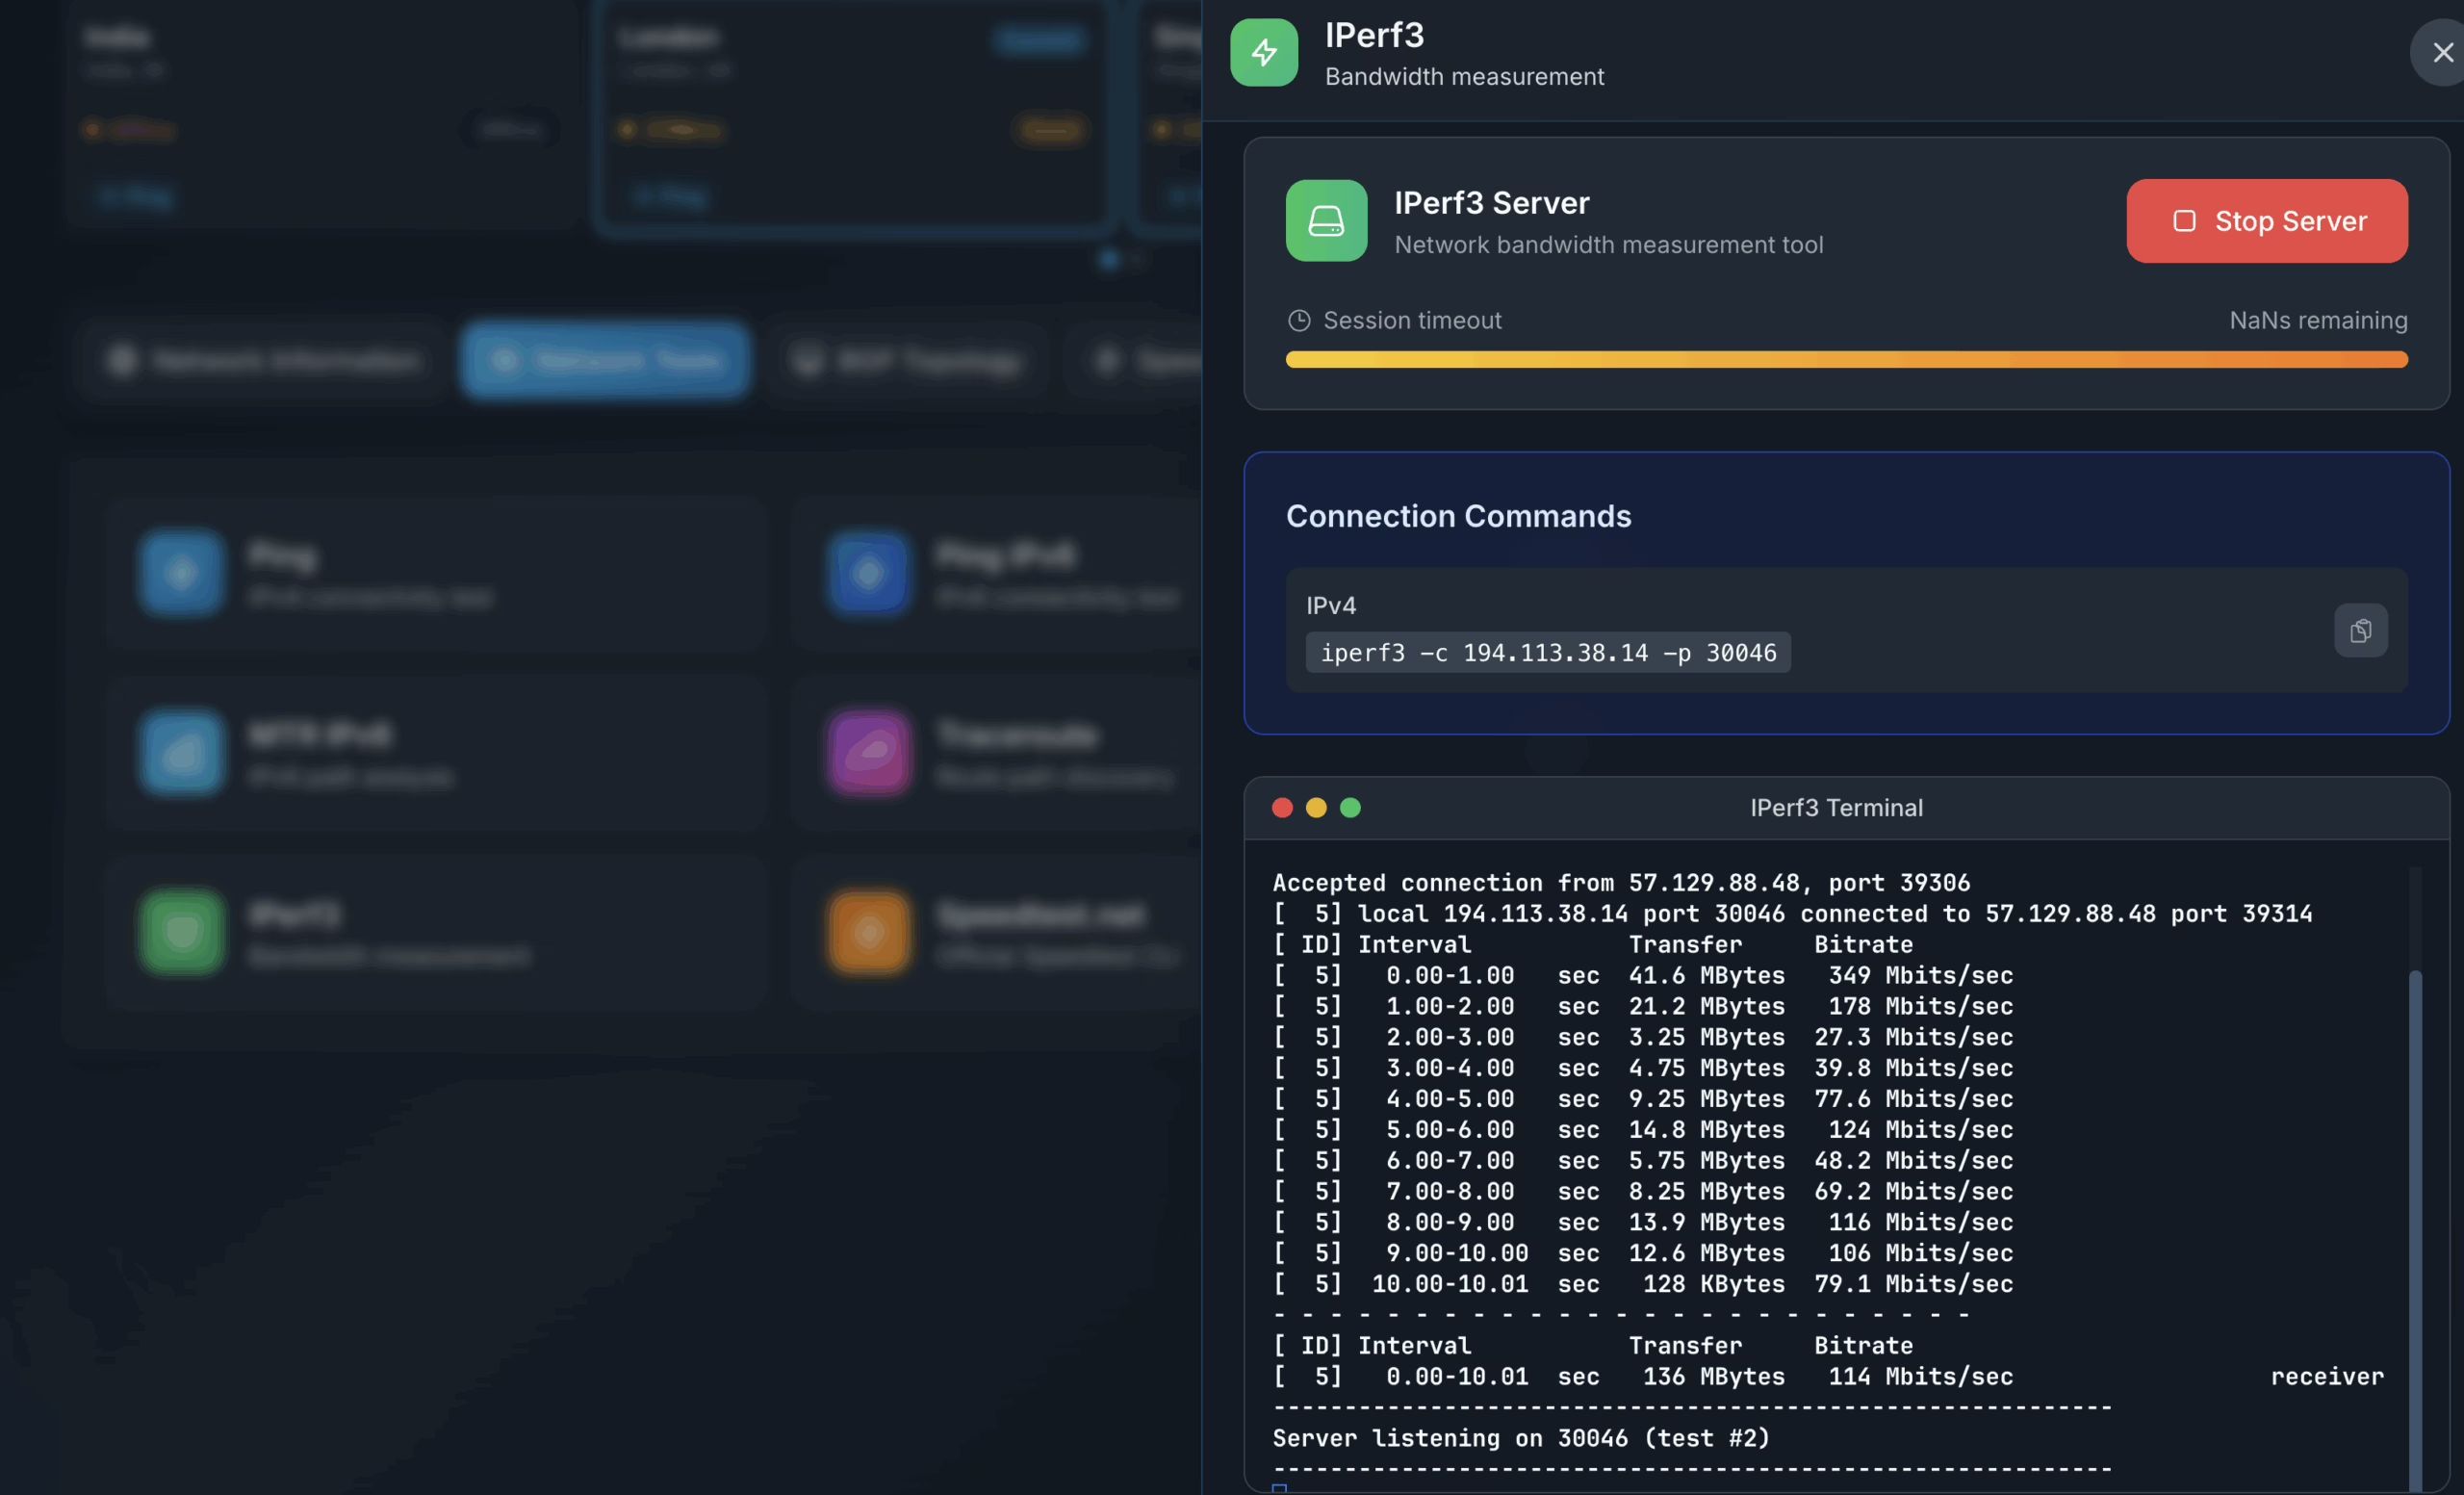Click the 'IPv4' label
Screen dimensions: 2464x1495
[x=1331, y=605]
